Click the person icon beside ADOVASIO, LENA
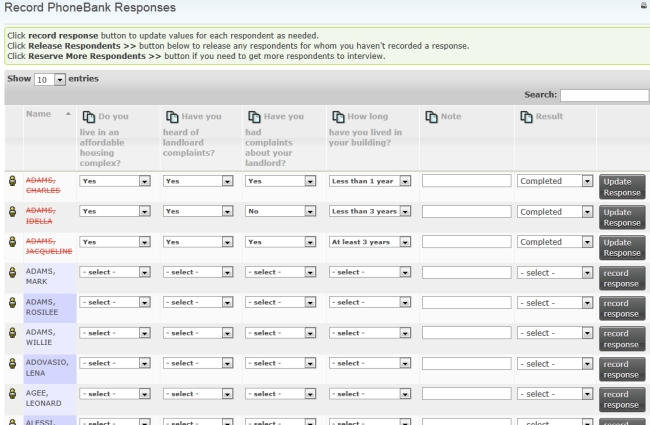Screen dimensions: 650x425 [13, 364]
